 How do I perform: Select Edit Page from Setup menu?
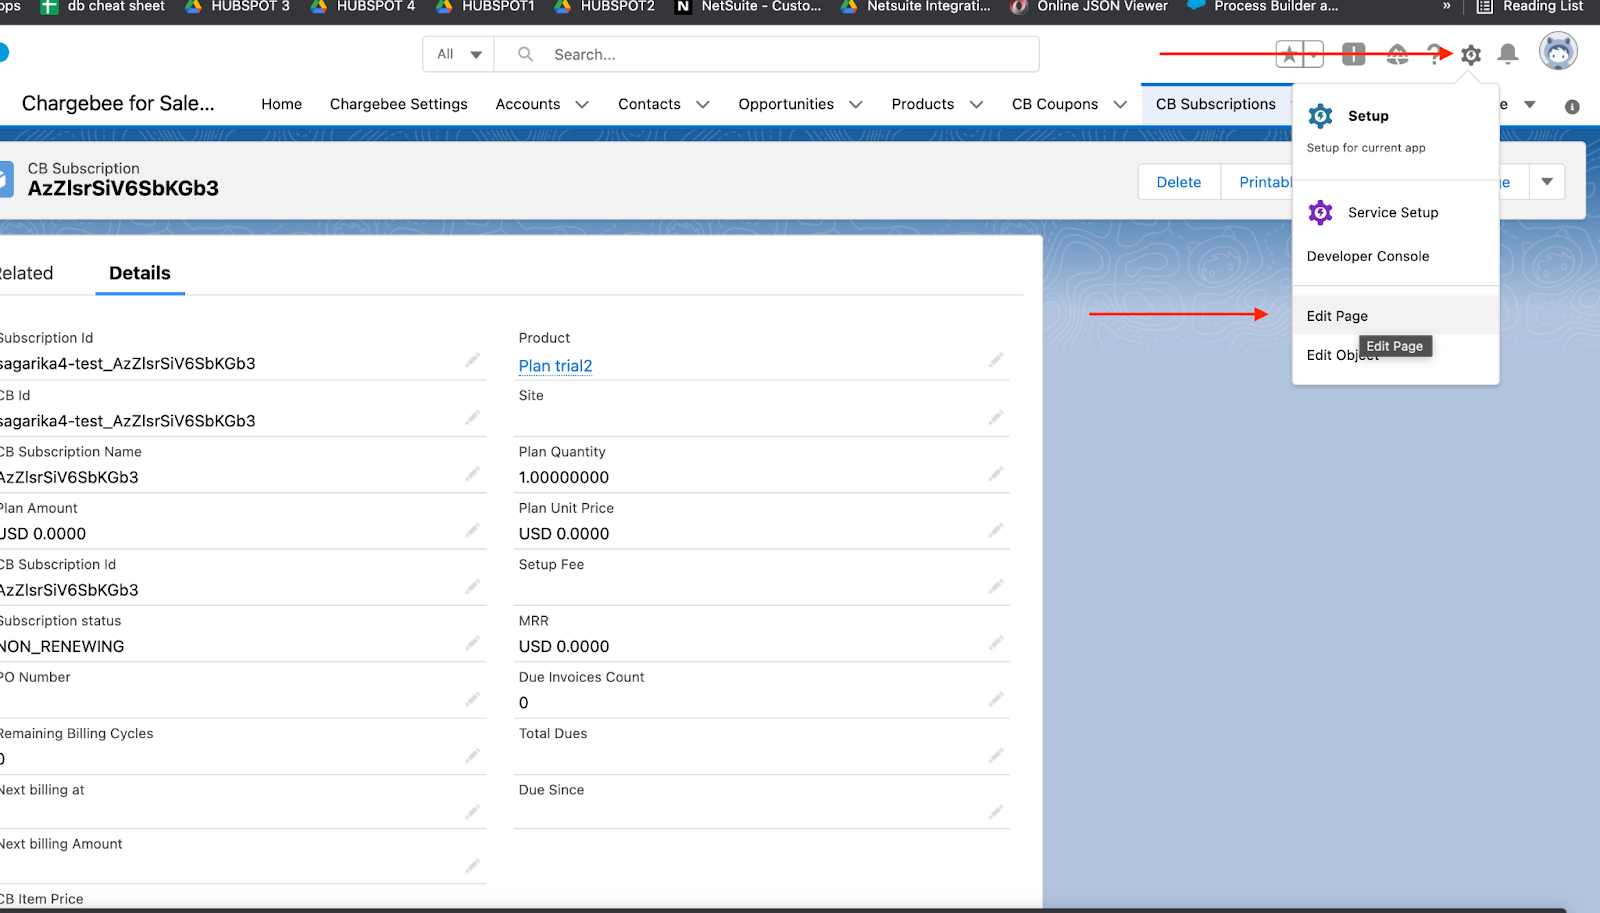pos(1337,316)
